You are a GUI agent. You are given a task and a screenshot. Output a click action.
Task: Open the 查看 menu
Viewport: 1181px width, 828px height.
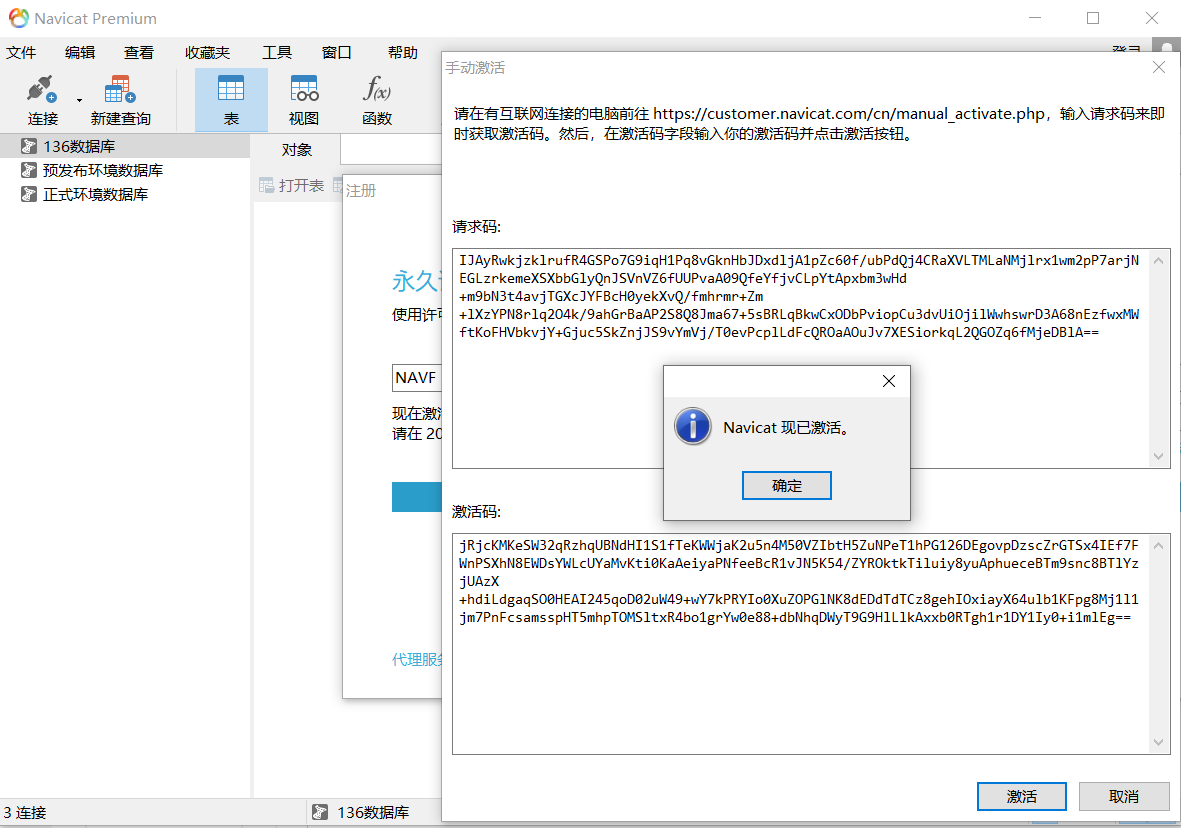pyautogui.click(x=139, y=53)
